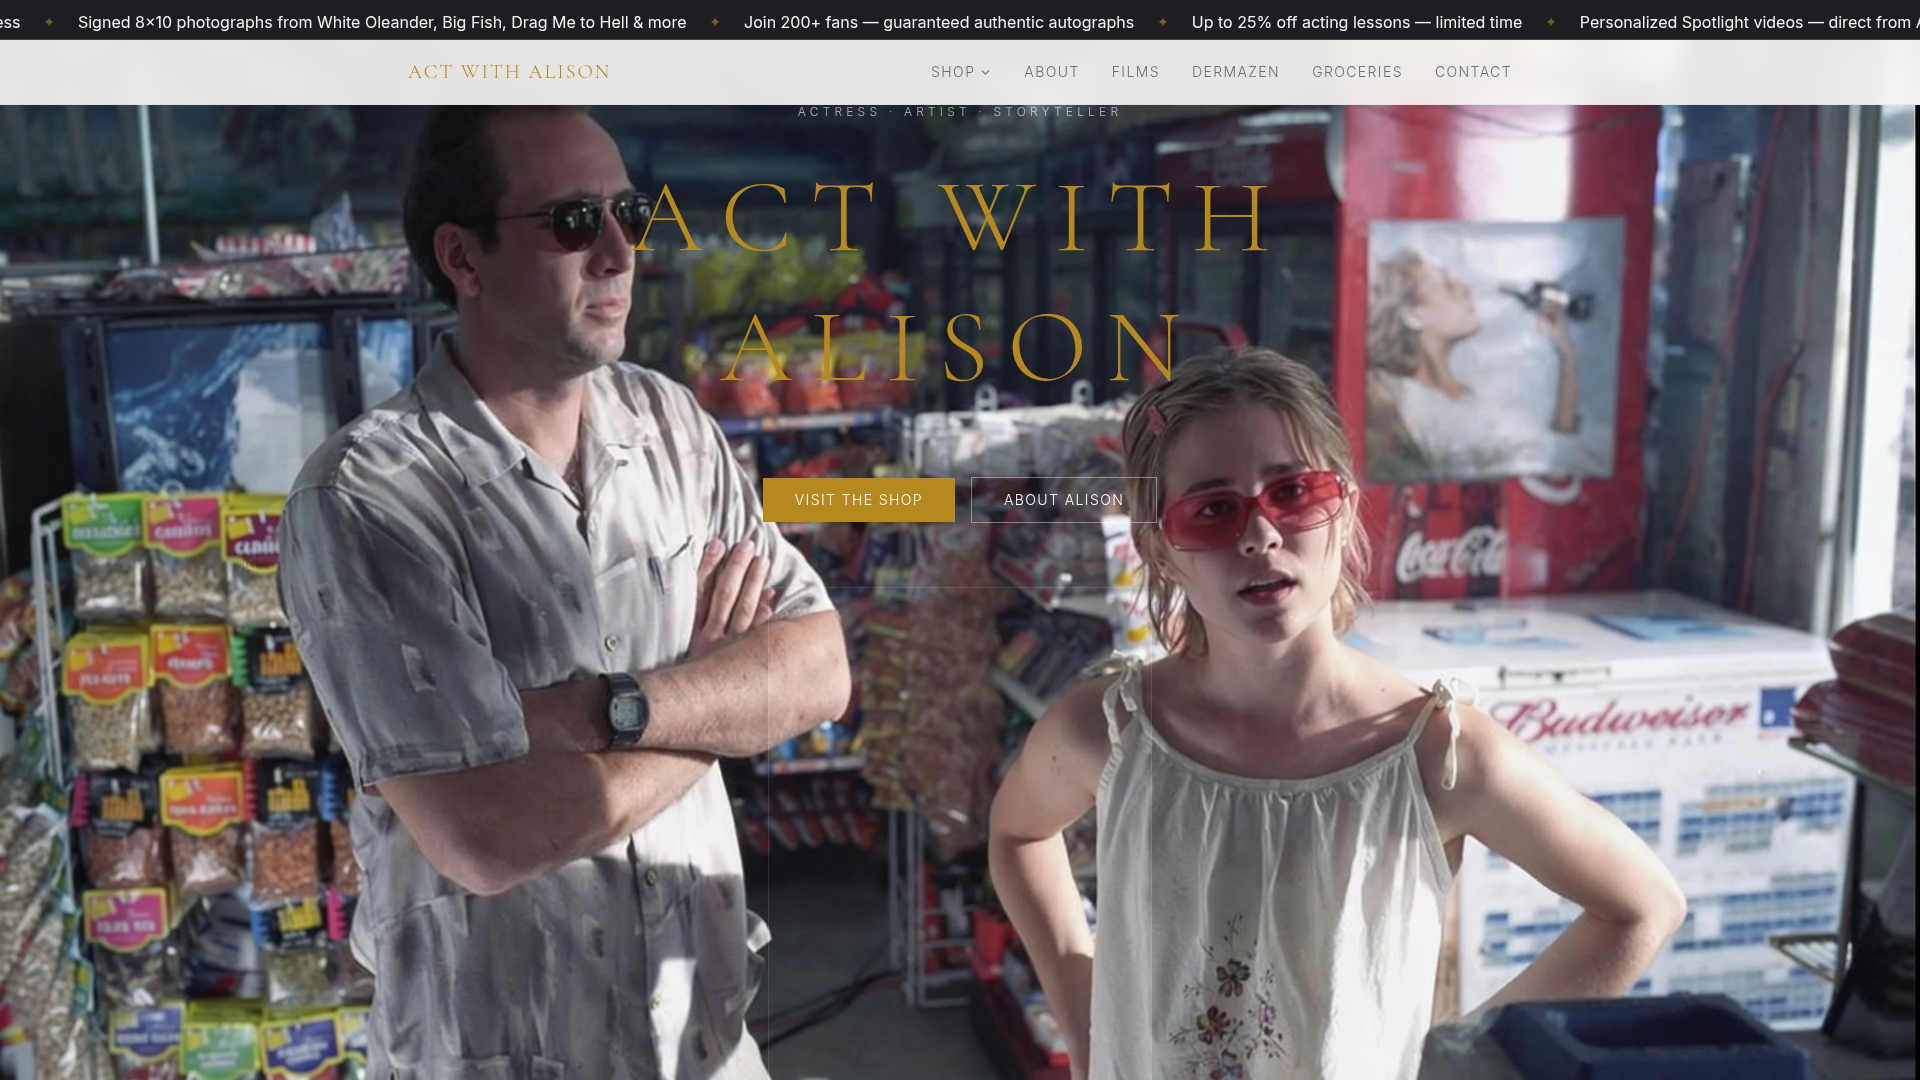
Task: Go to the About page
Action: [1051, 72]
